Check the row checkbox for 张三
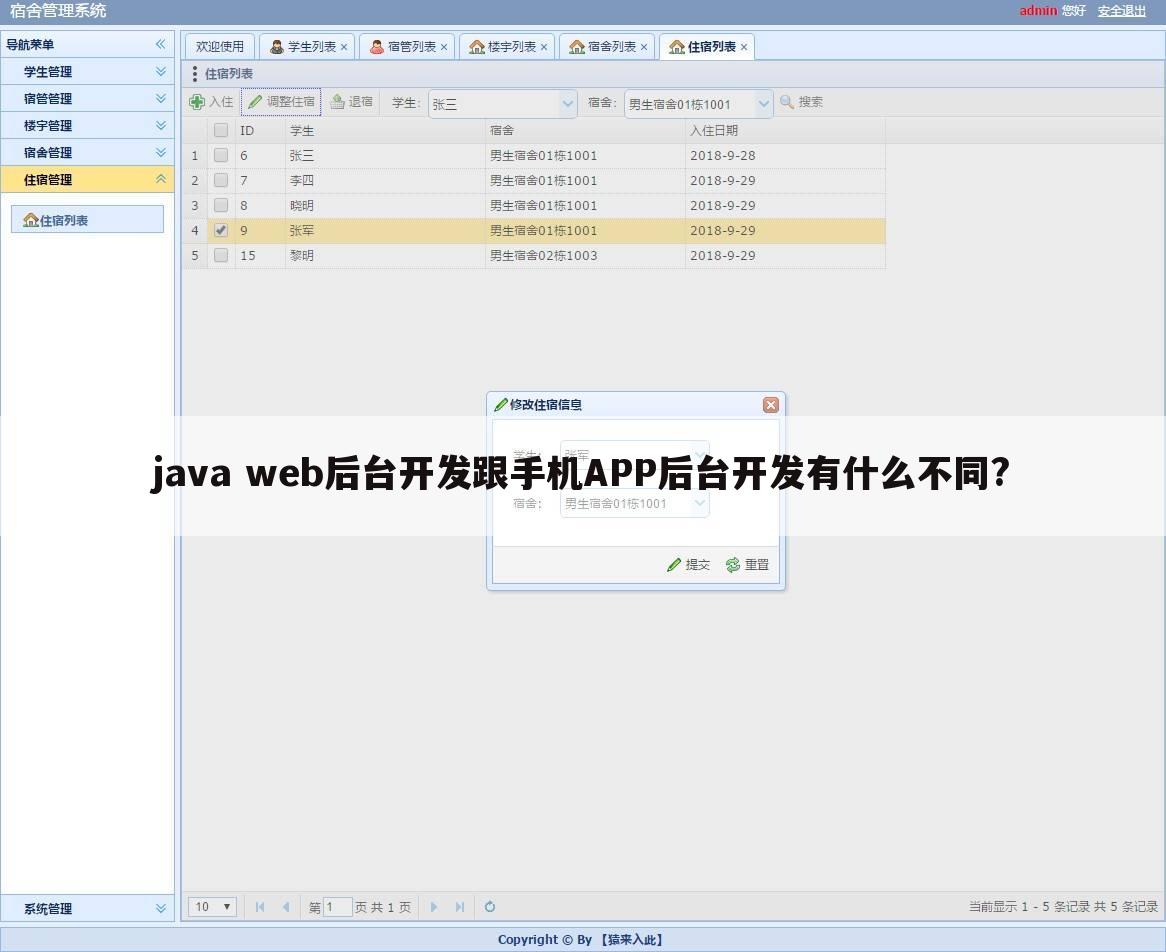Image resolution: width=1166 pixels, height=952 pixels. [x=221, y=155]
